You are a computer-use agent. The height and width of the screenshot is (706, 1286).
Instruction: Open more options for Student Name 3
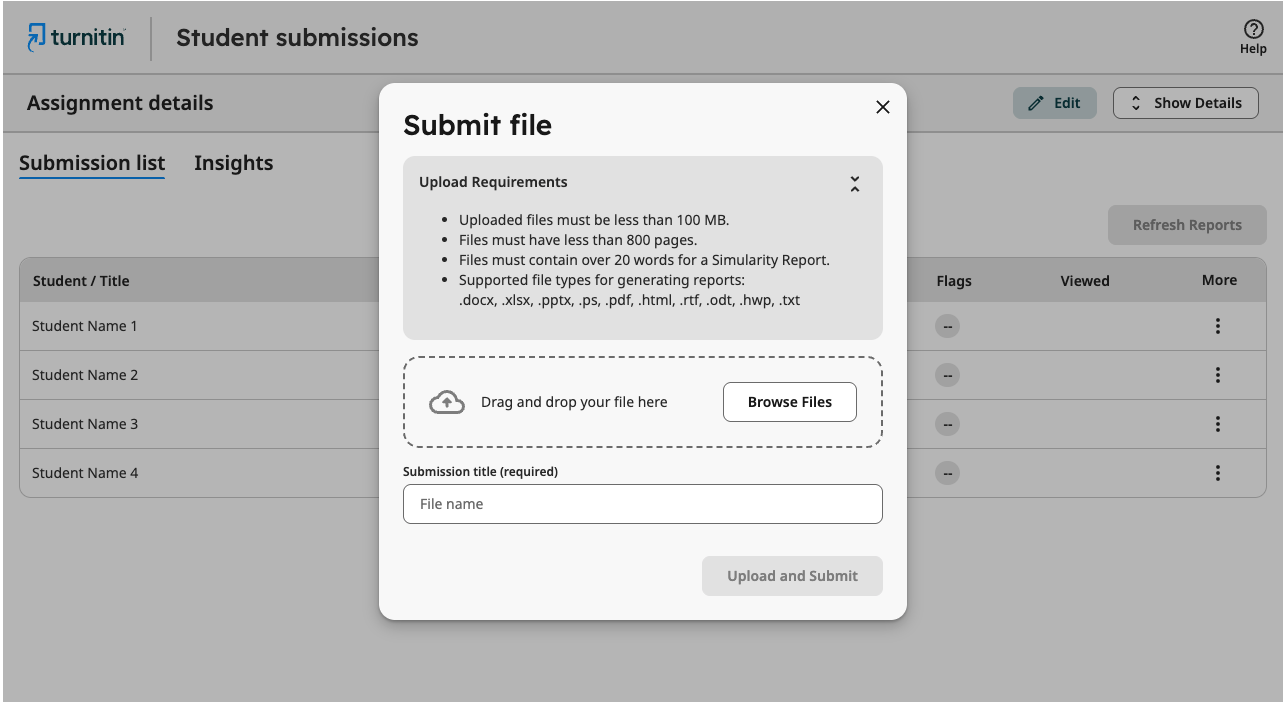(1217, 424)
